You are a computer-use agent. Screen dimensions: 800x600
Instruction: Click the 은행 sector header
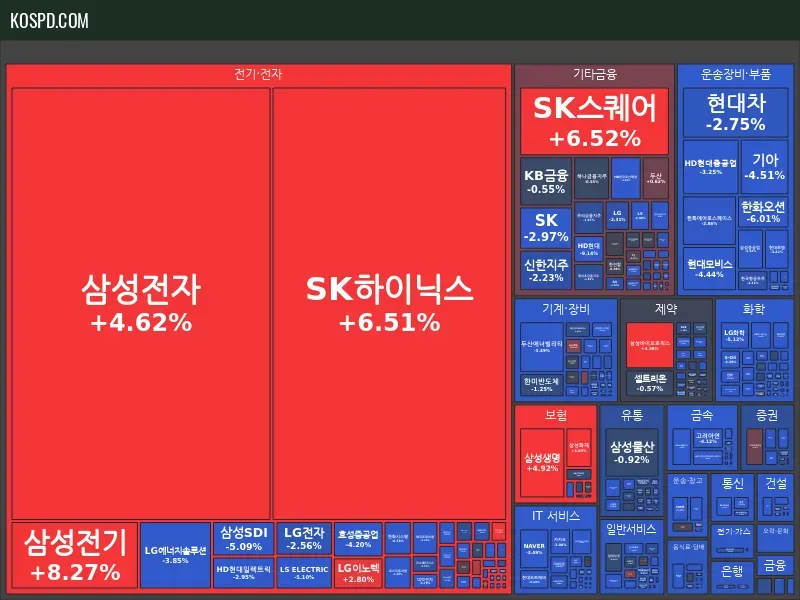tap(733, 570)
